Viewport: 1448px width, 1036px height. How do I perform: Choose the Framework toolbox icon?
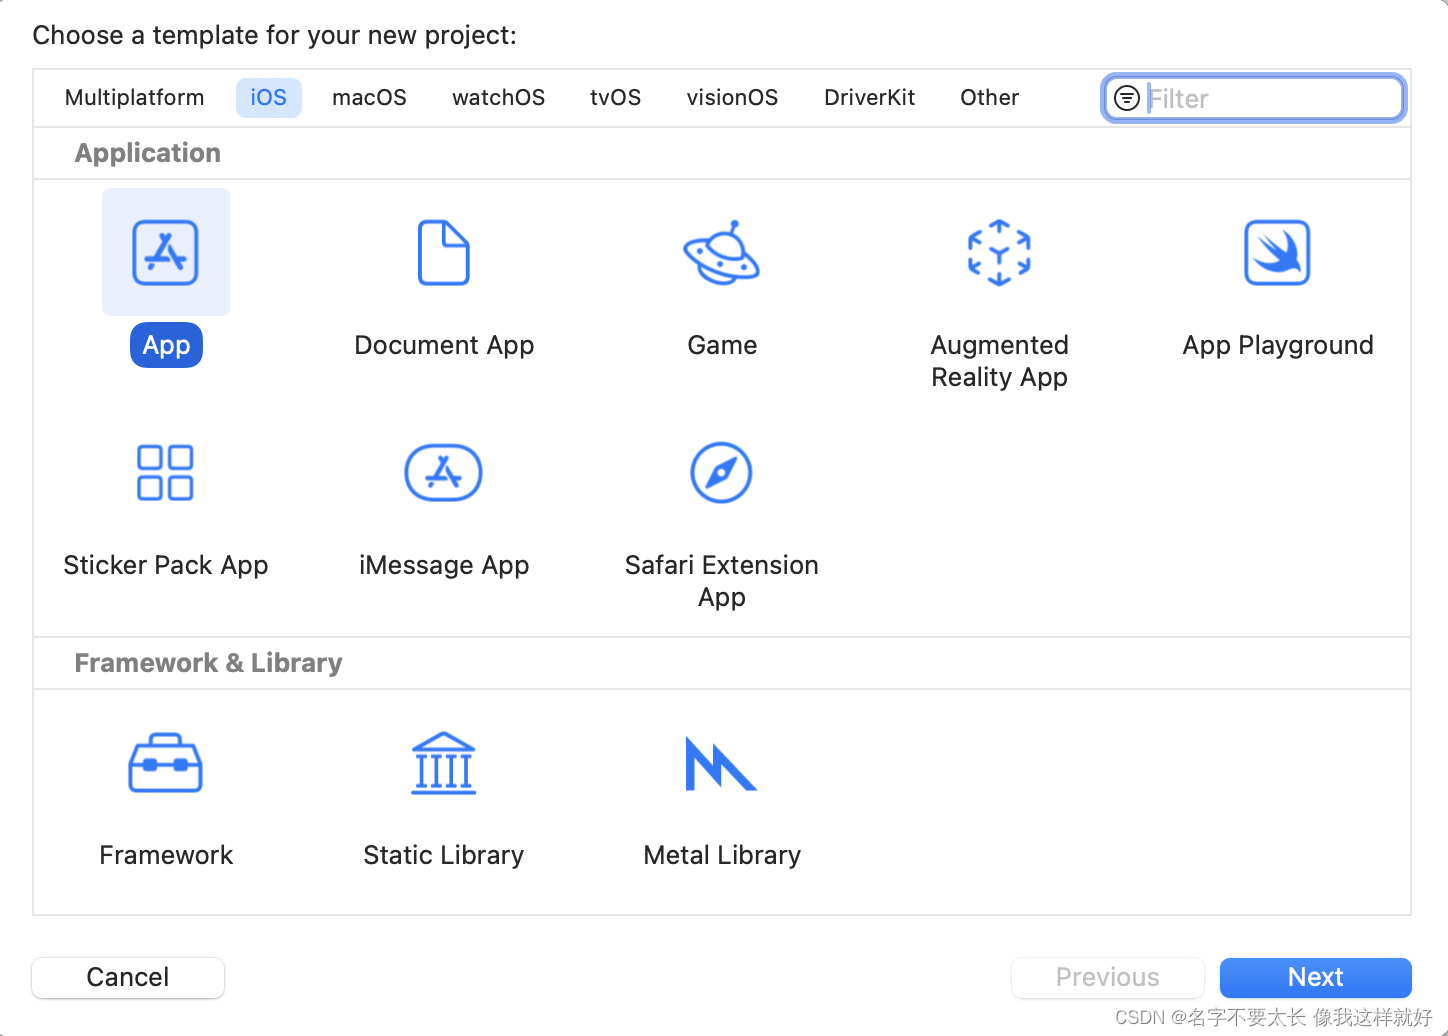(166, 764)
